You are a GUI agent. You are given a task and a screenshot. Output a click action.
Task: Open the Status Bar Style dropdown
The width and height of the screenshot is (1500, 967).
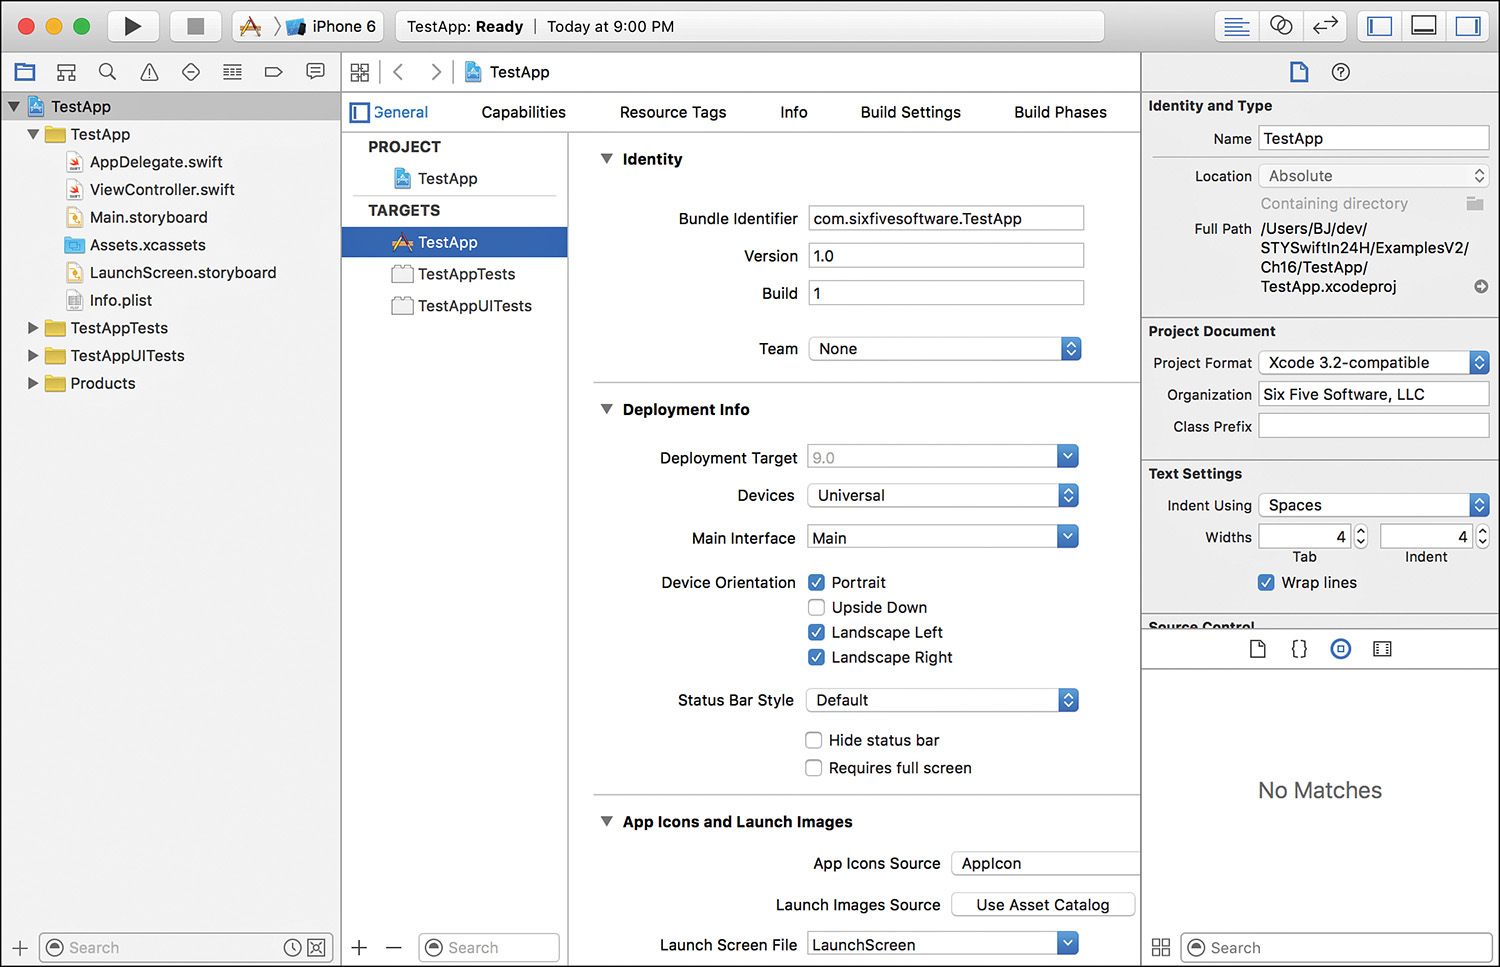[943, 700]
